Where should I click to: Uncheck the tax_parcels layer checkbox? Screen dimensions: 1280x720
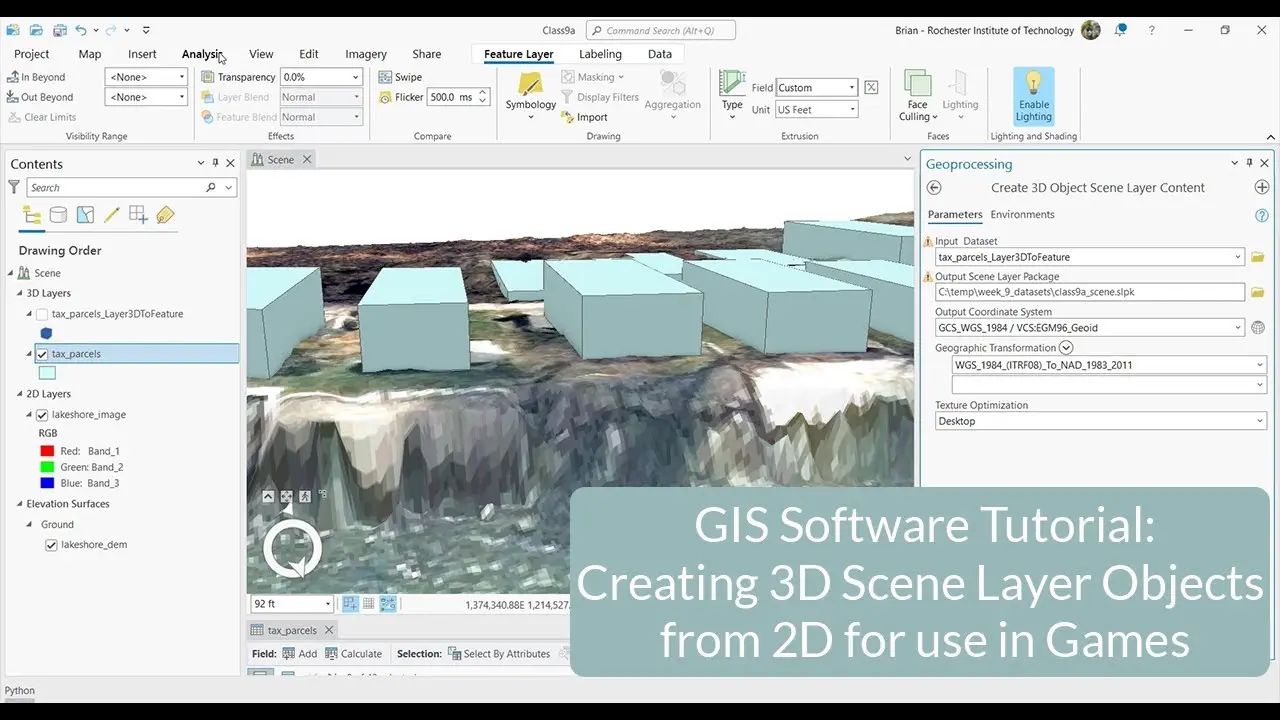pos(42,354)
